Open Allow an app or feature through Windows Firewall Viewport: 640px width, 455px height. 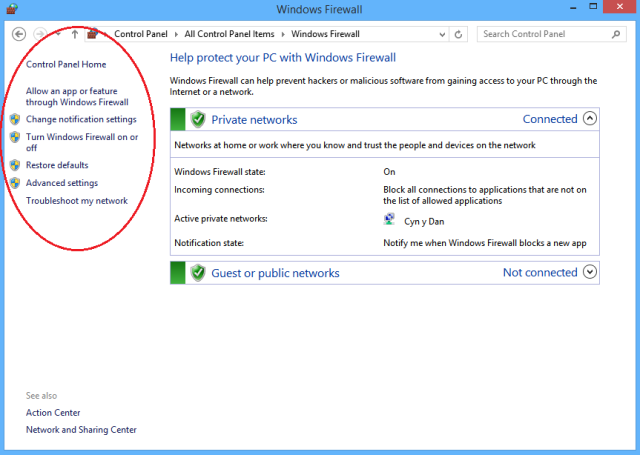click(x=77, y=97)
